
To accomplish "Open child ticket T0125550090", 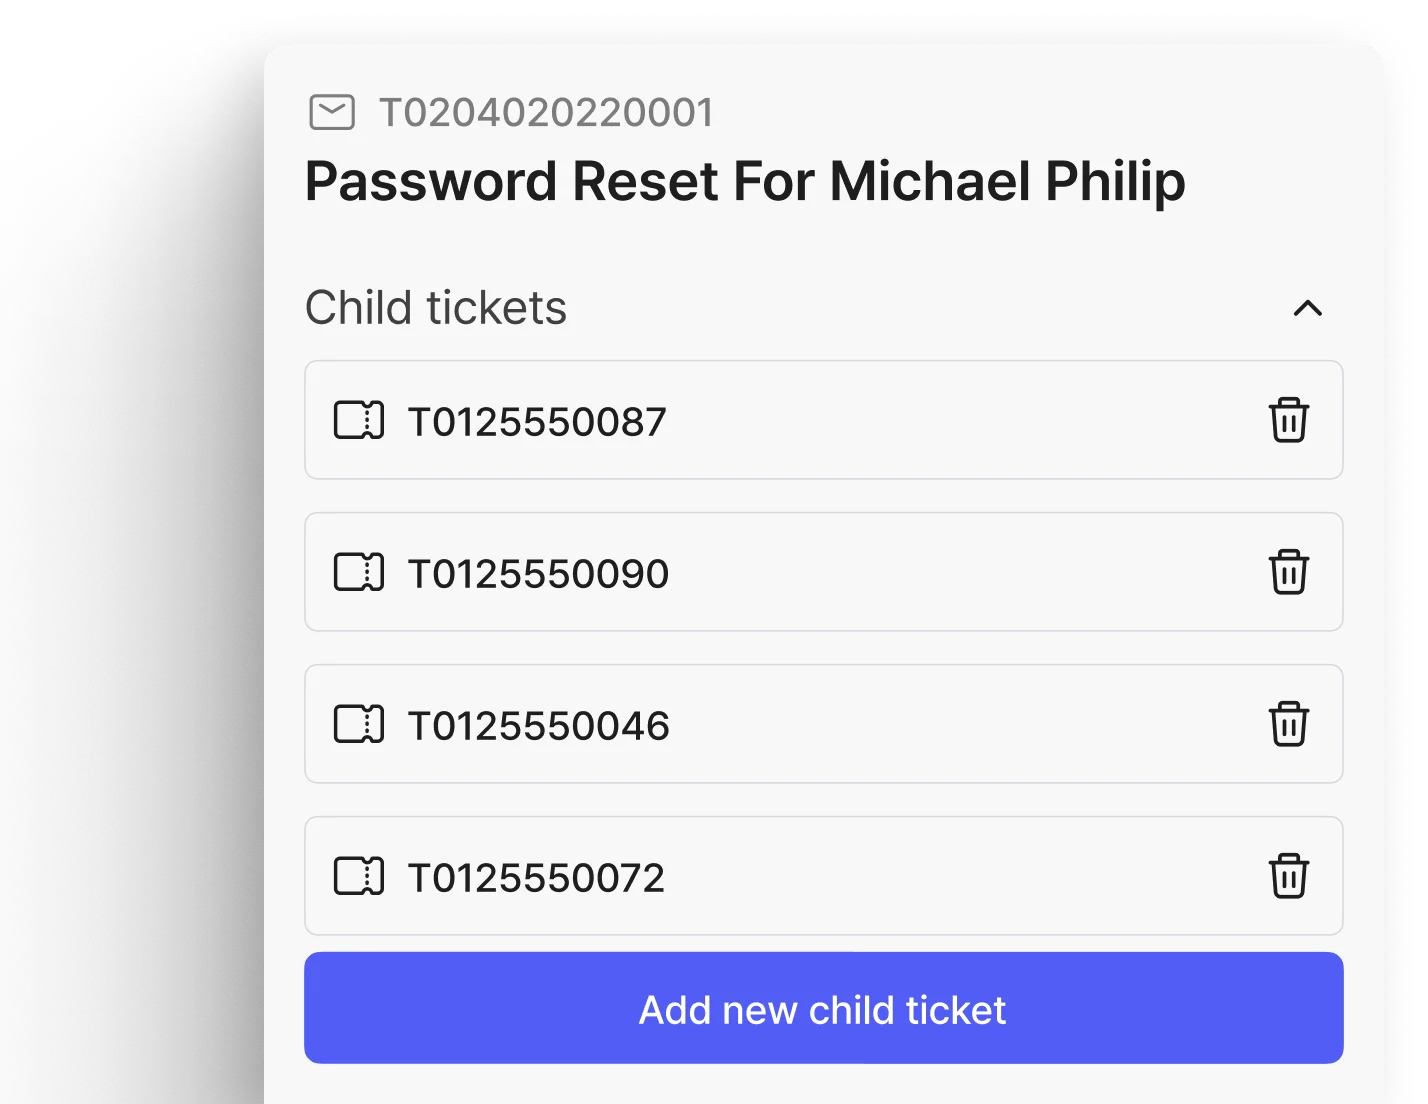I will 538,574.
